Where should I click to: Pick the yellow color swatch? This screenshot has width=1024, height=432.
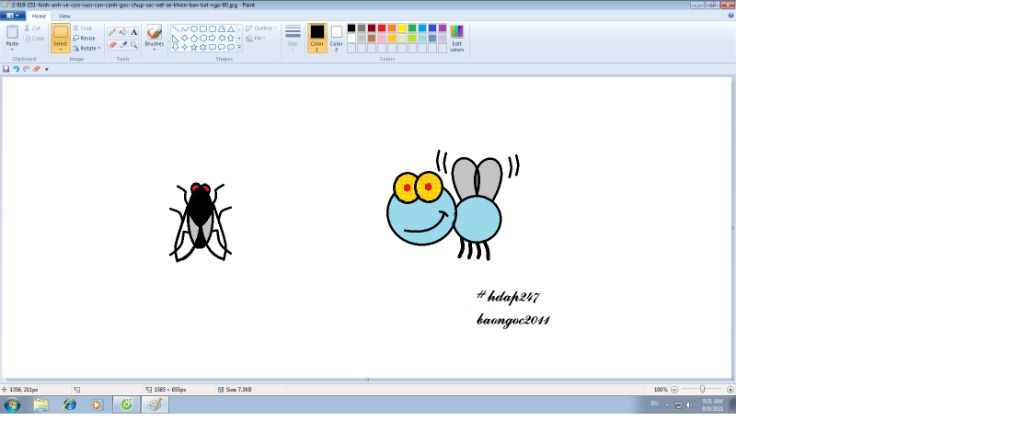402,28
